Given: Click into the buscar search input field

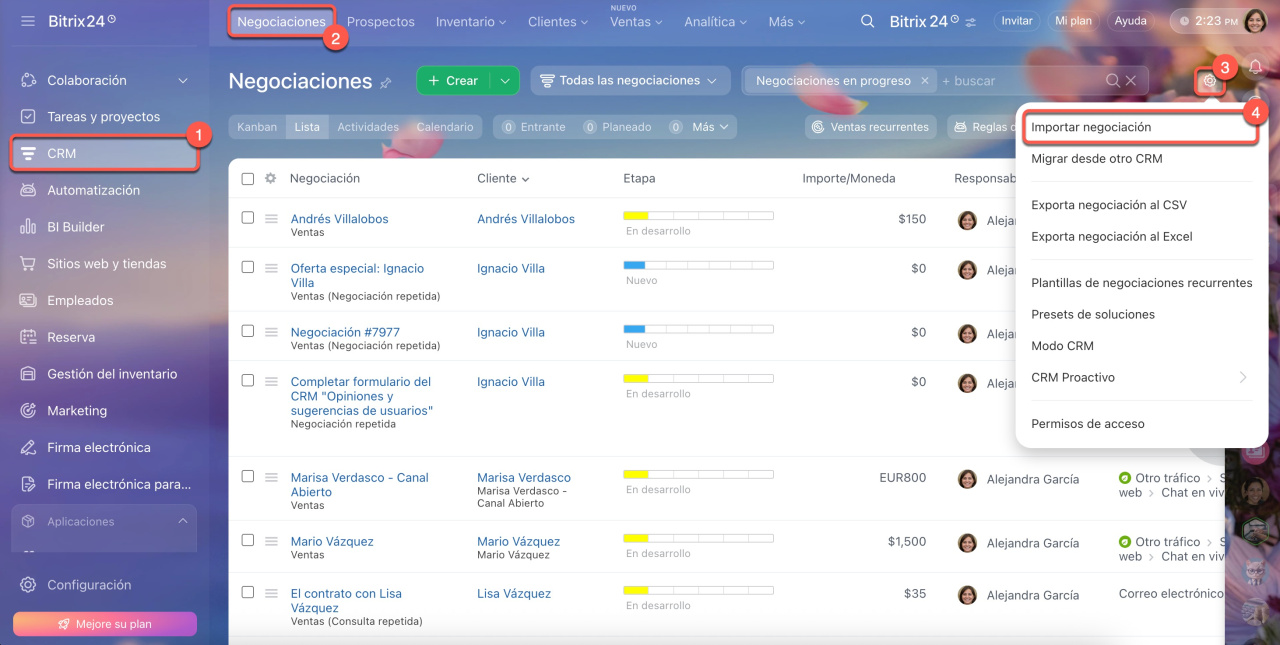Looking at the screenshot, I should coord(1018,81).
